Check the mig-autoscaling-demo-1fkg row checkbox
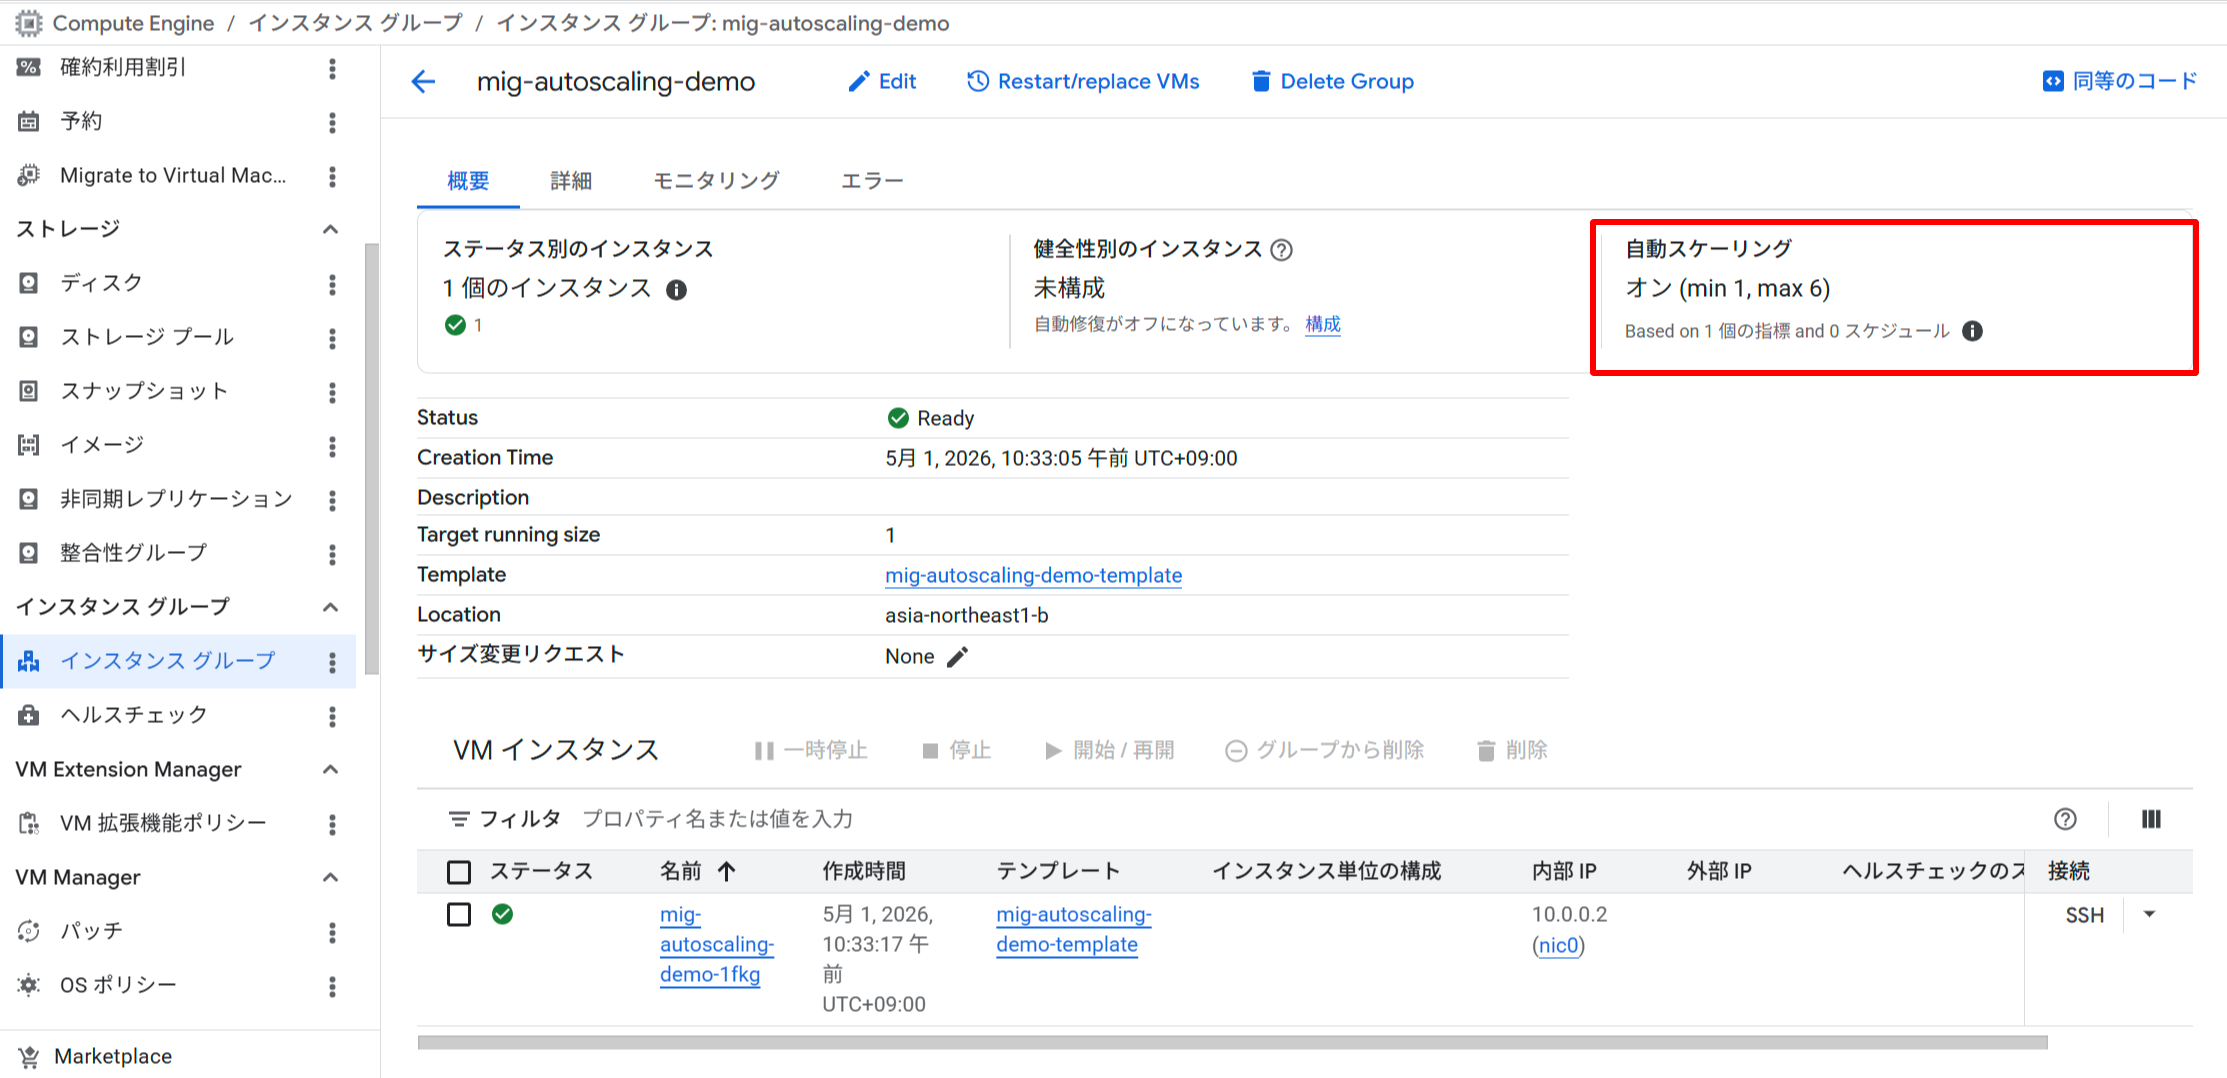Image resolution: width=2227 pixels, height=1078 pixels. [x=459, y=914]
